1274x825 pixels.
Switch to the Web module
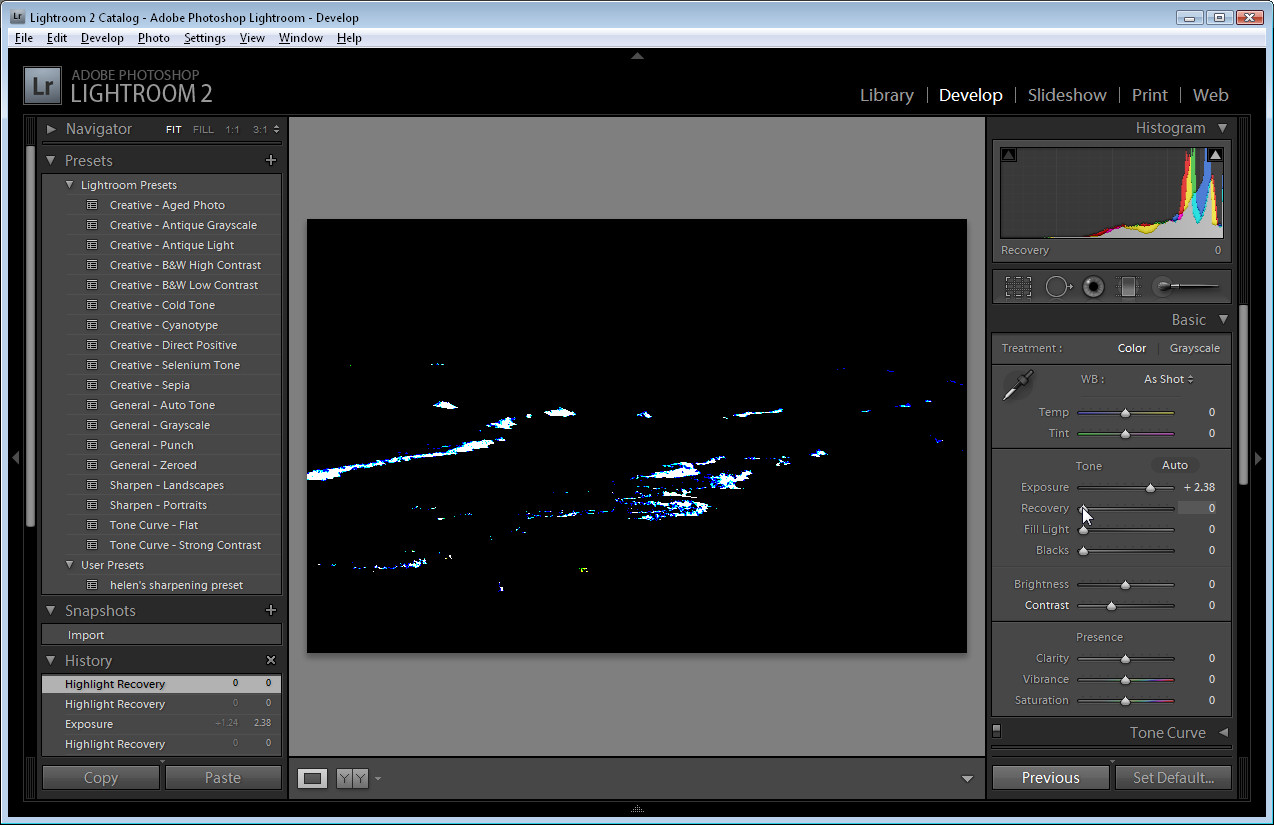(1210, 95)
